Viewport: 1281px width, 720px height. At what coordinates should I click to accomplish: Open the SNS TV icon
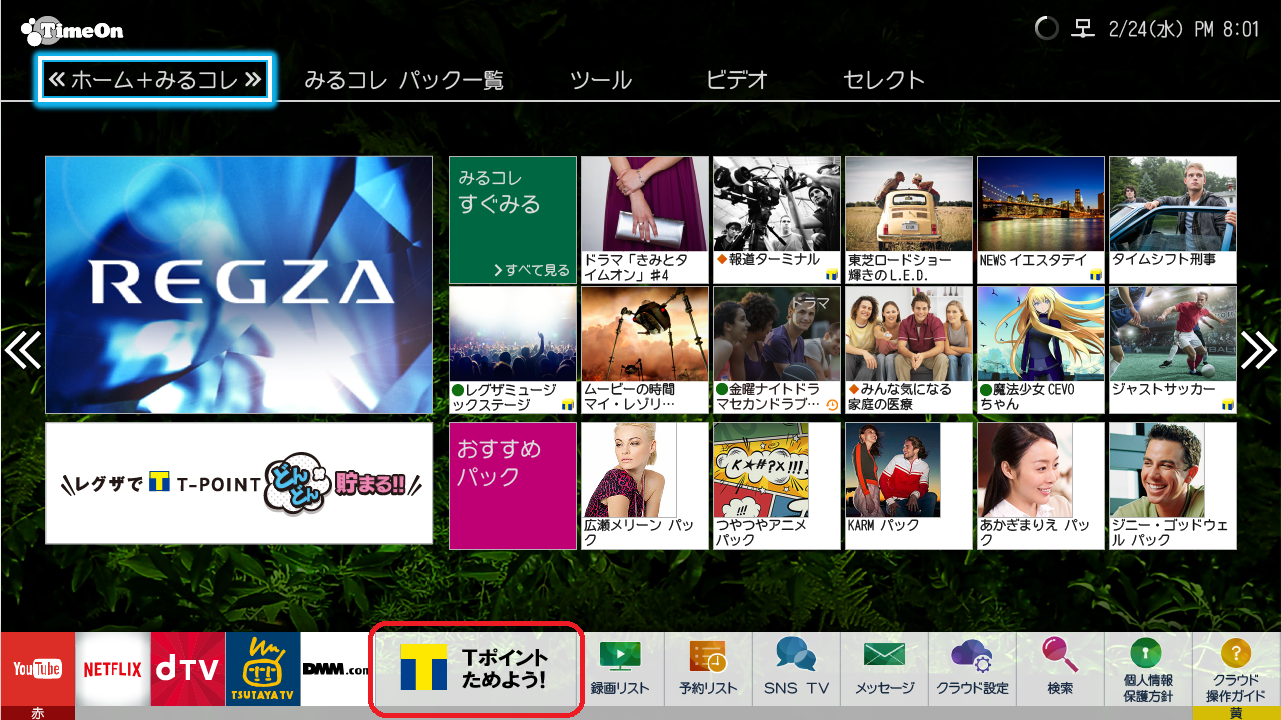[x=796, y=668]
